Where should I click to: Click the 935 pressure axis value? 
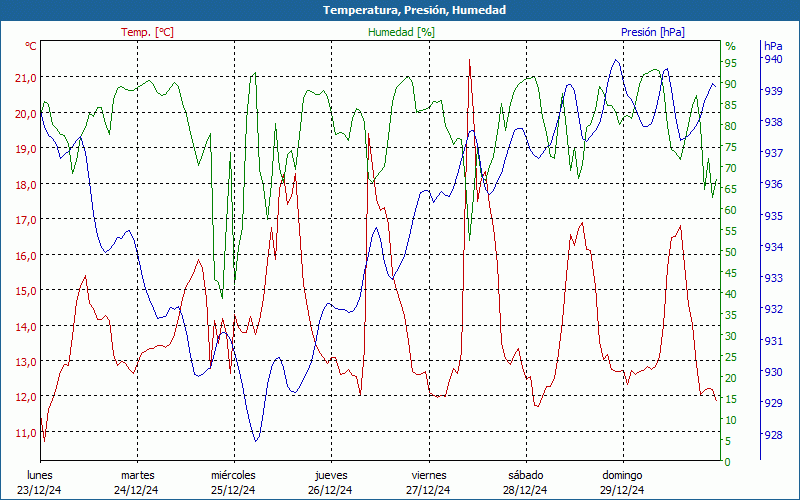tap(773, 216)
